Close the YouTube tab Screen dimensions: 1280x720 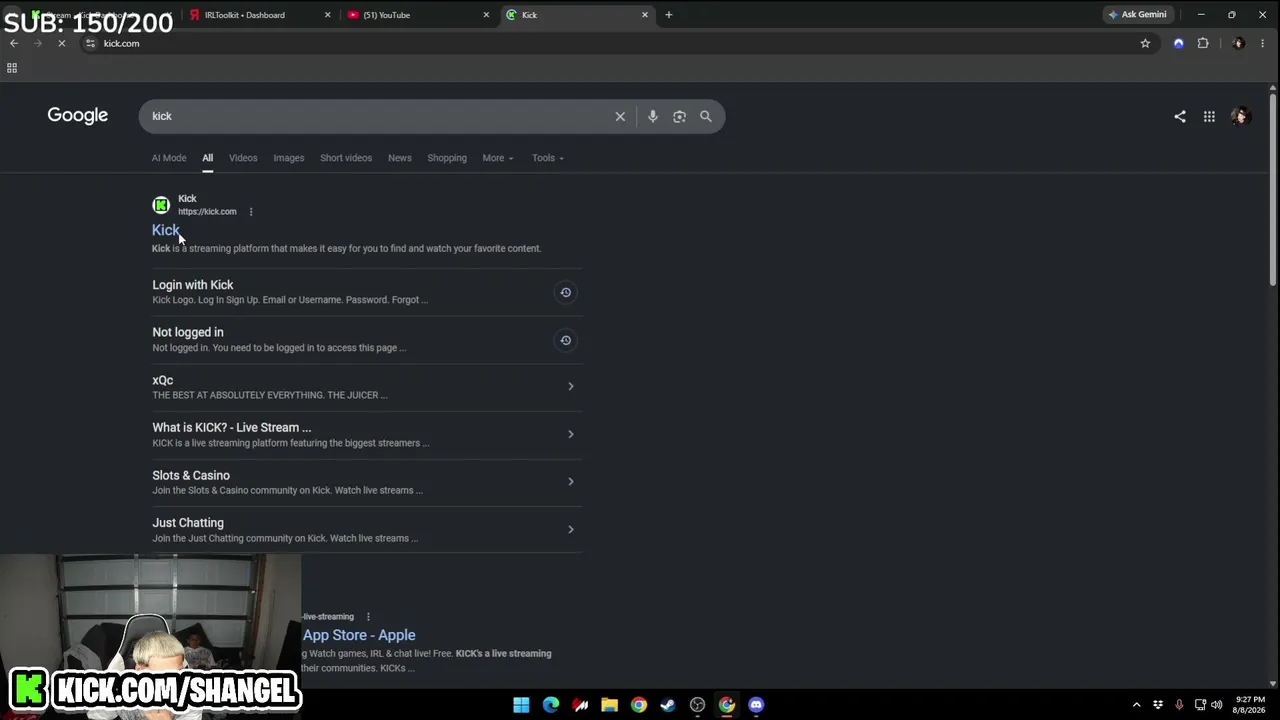[486, 15]
